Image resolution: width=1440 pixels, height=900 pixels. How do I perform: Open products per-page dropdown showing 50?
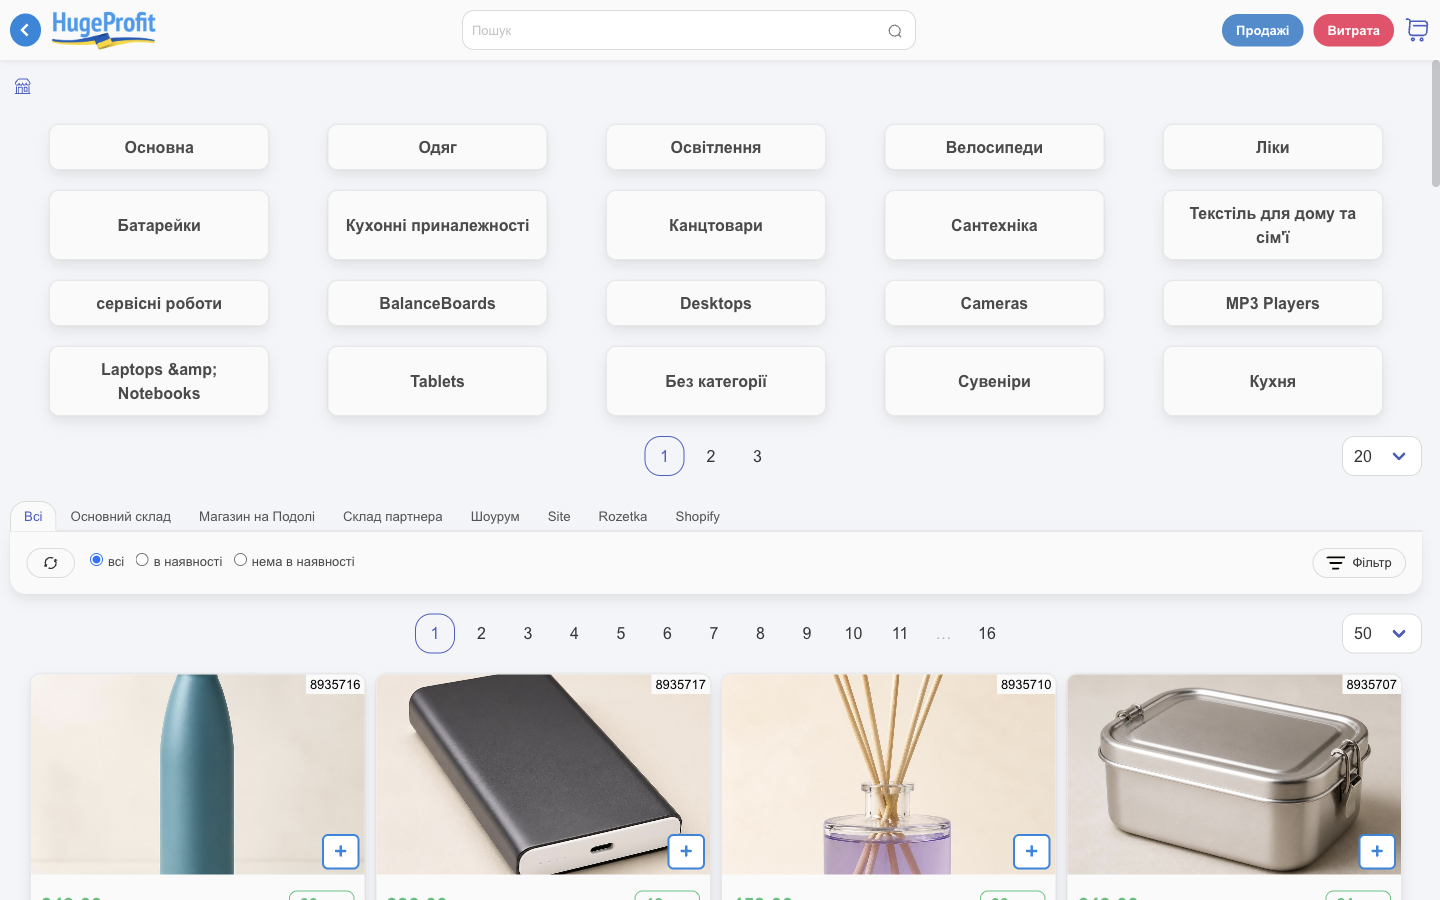(x=1381, y=633)
